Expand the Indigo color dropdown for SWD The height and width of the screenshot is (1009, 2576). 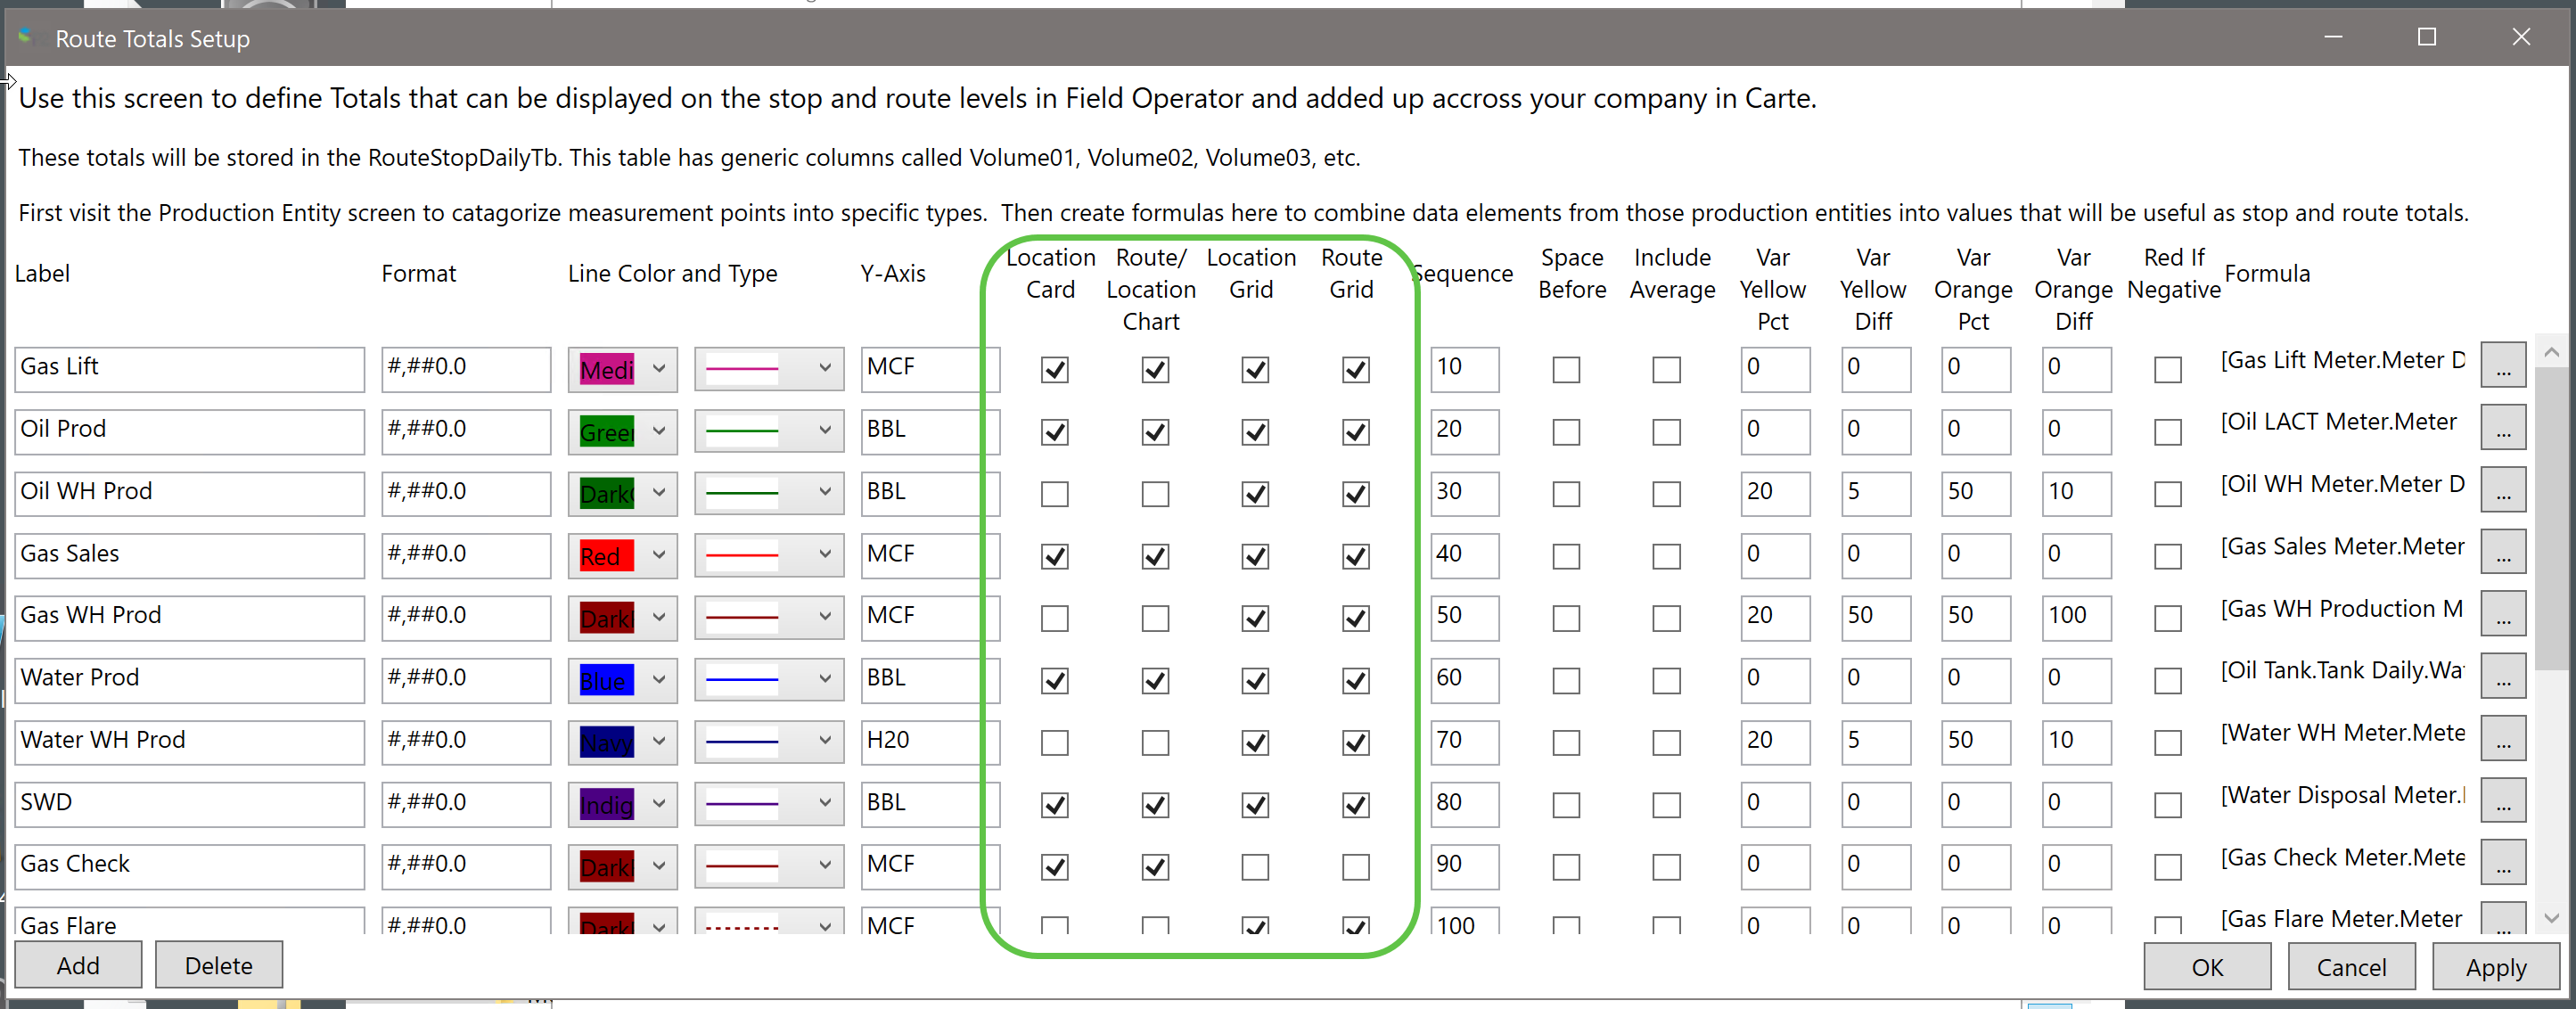point(659,804)
